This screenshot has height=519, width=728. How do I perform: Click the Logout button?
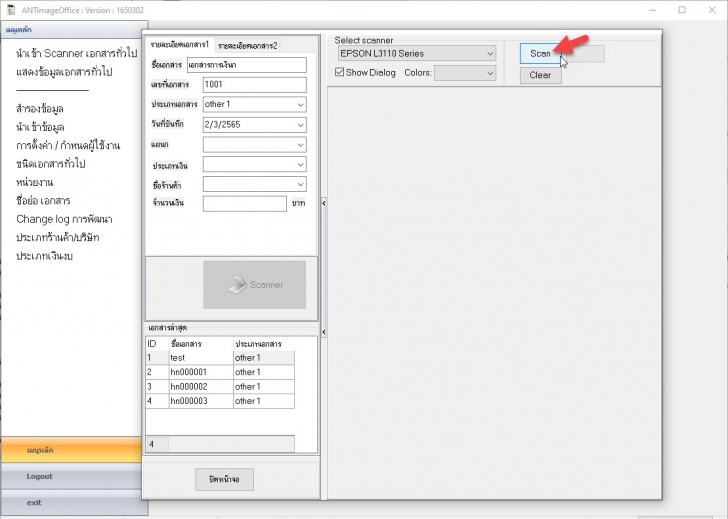click(71, 476)
